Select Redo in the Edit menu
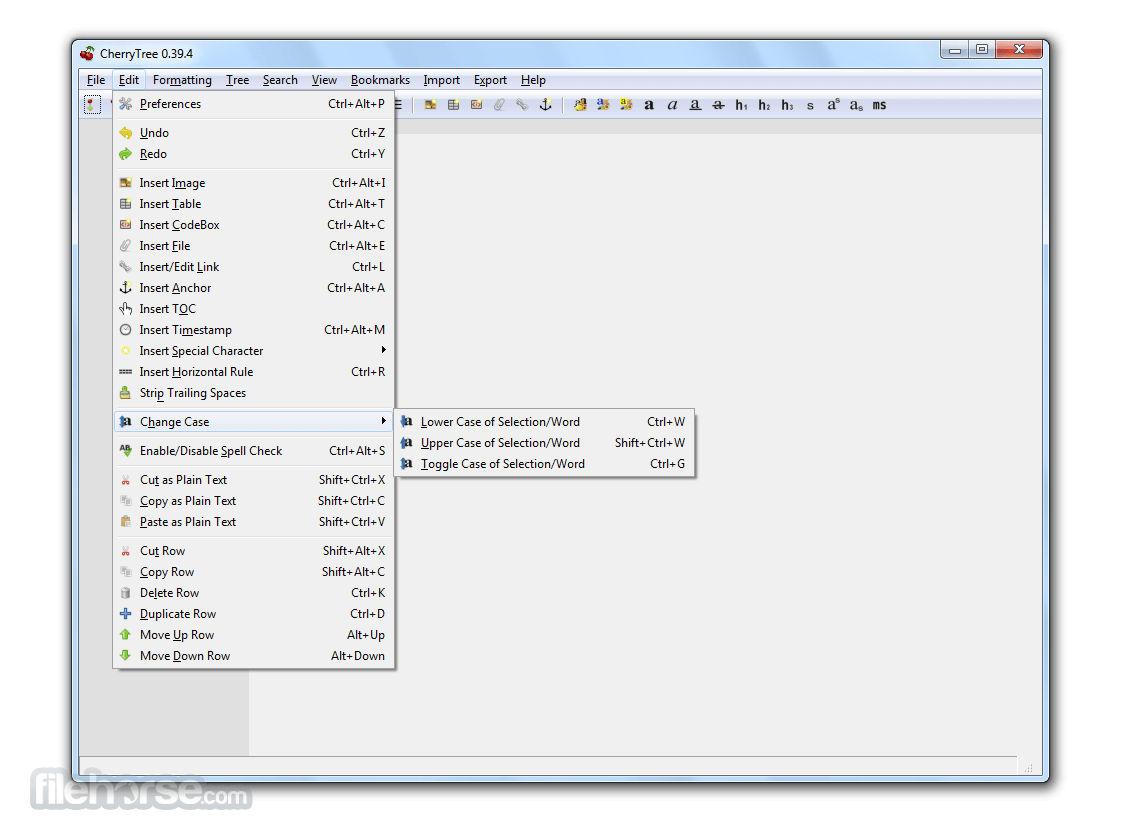Screen dimensions: 1121x840 (254, 154)
